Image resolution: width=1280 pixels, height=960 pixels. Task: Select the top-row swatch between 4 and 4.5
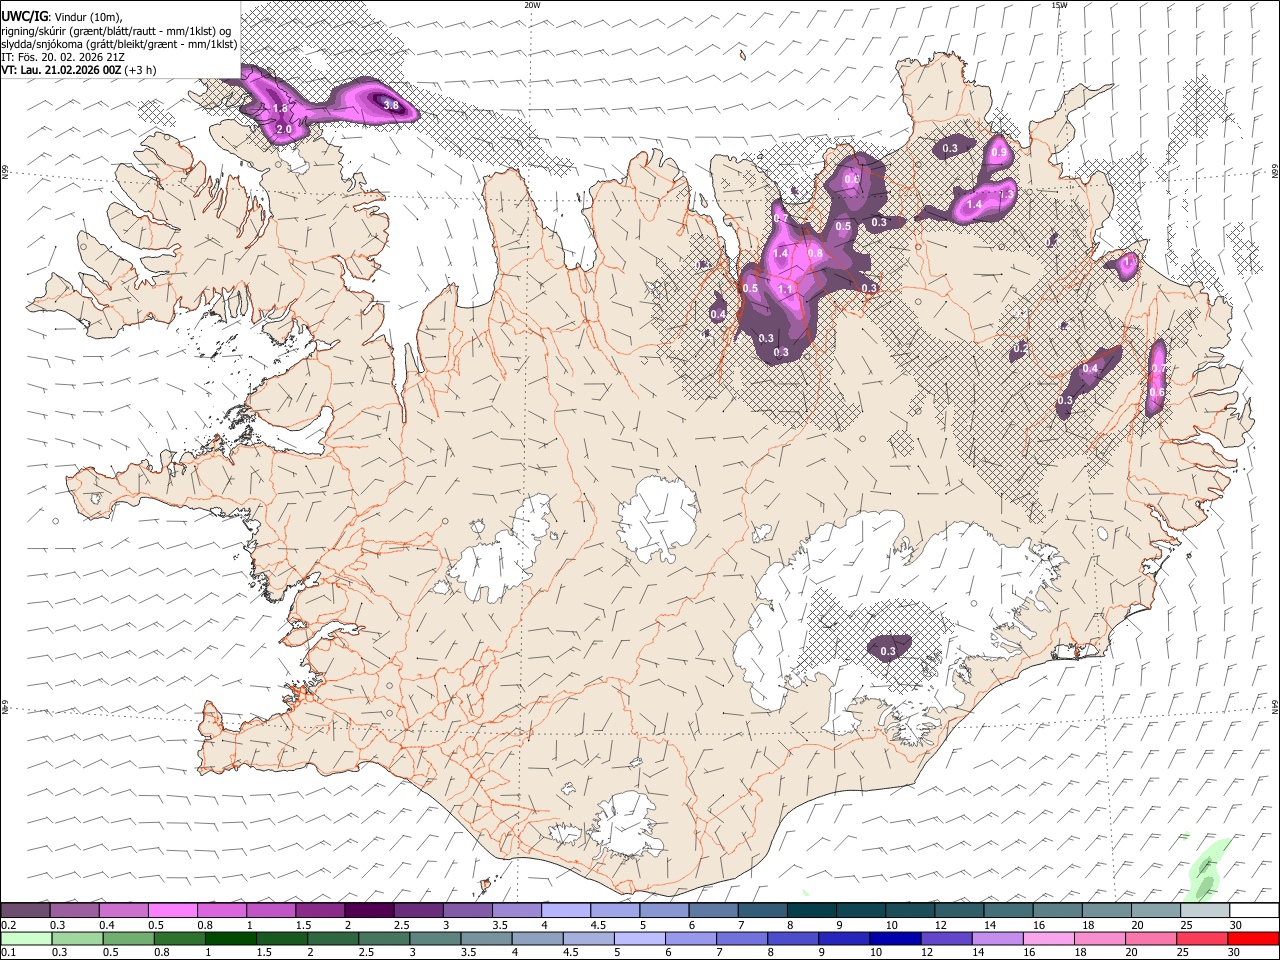point(565,911)
